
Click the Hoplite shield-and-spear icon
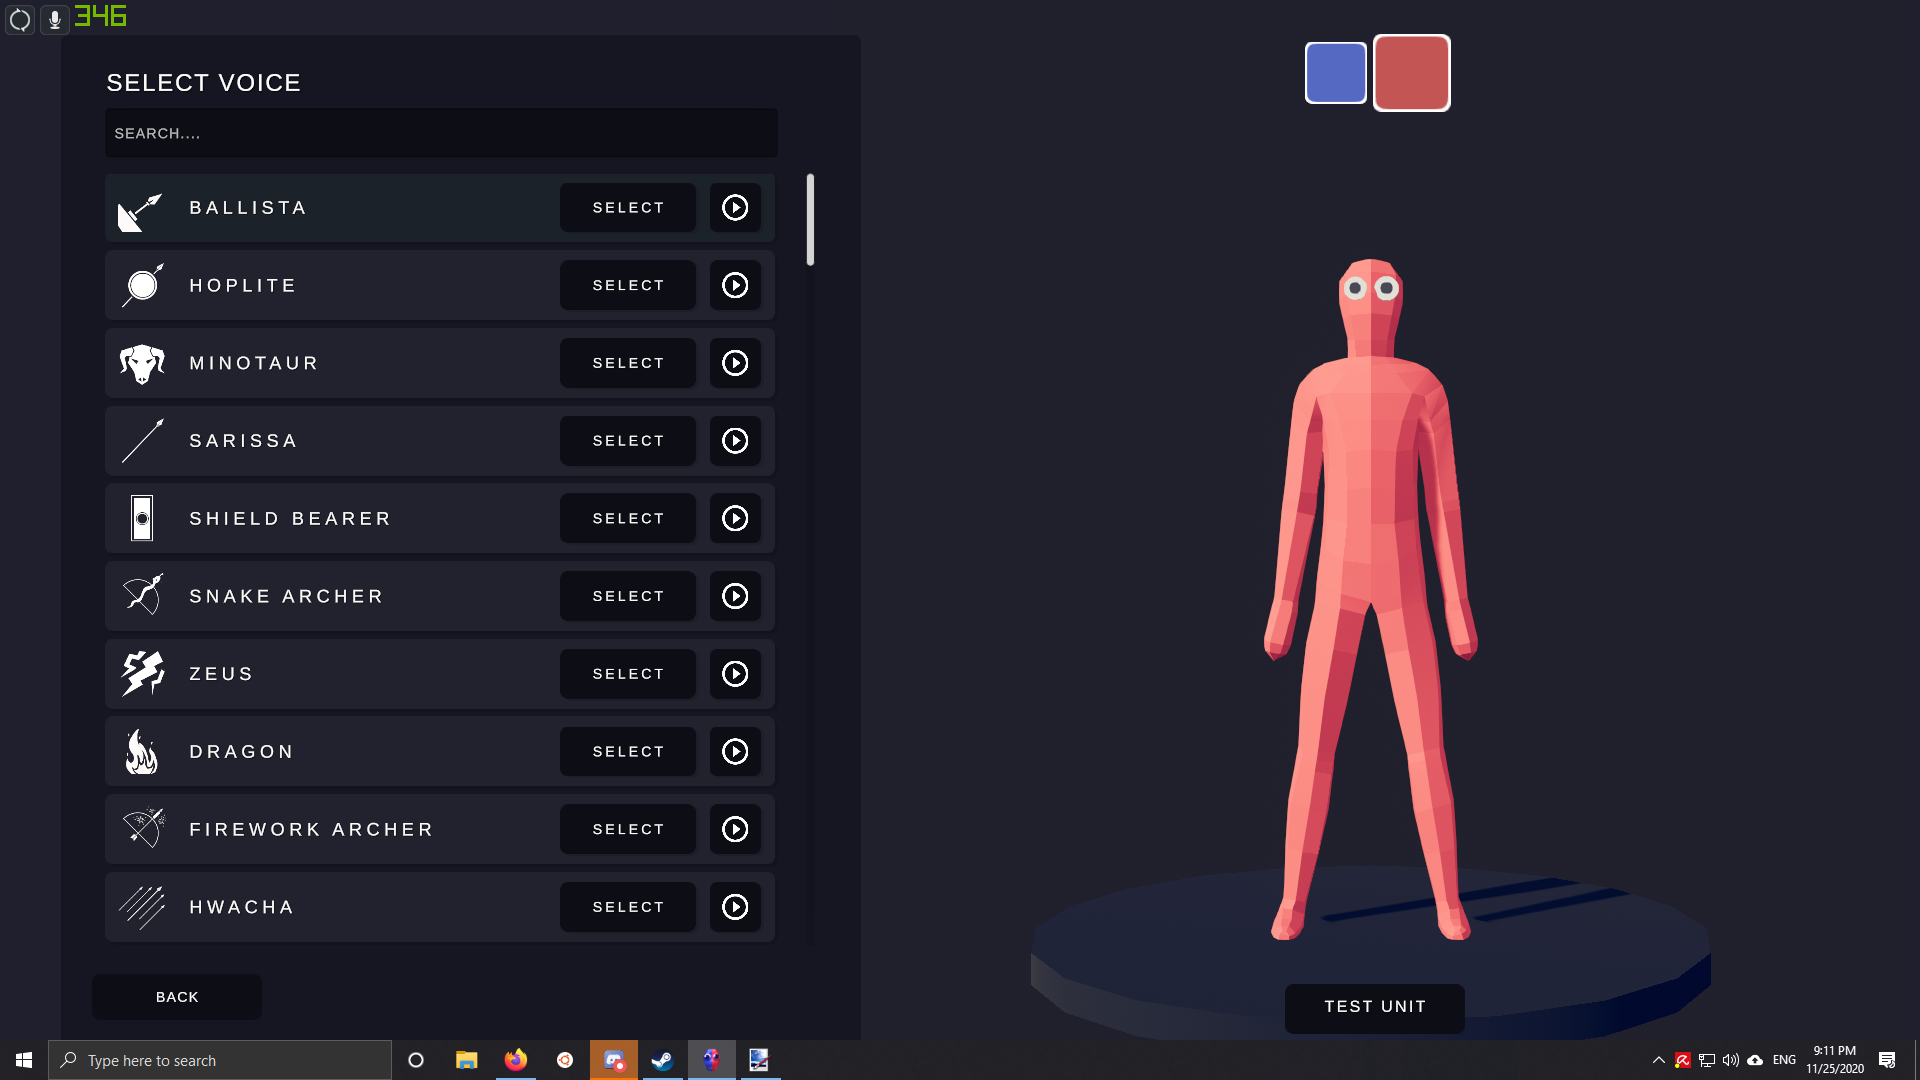pyautogui.click(x=142, y=286)
